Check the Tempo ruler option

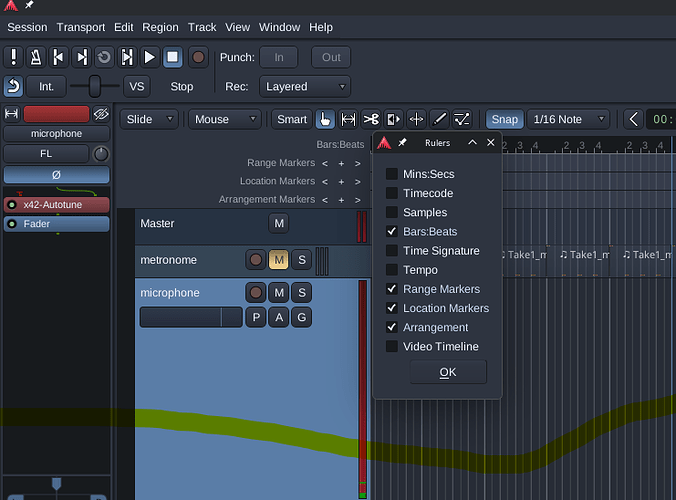point(392,270)
